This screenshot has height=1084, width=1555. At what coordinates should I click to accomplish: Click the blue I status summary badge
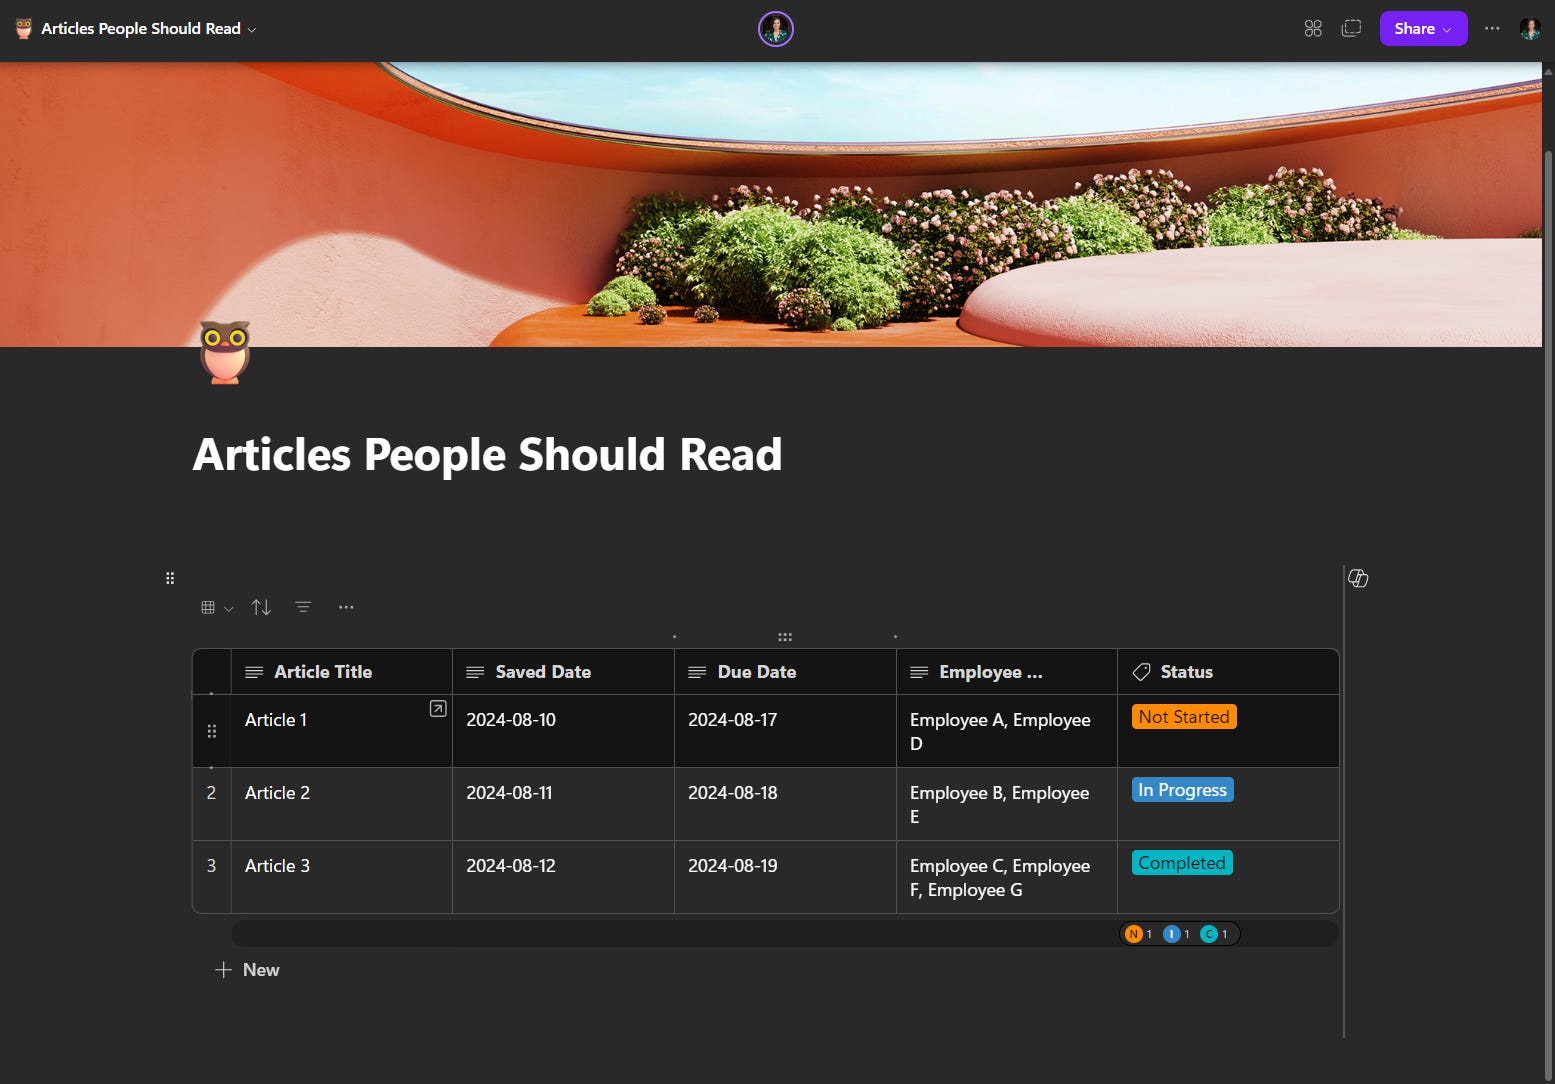pos(1171,934)
